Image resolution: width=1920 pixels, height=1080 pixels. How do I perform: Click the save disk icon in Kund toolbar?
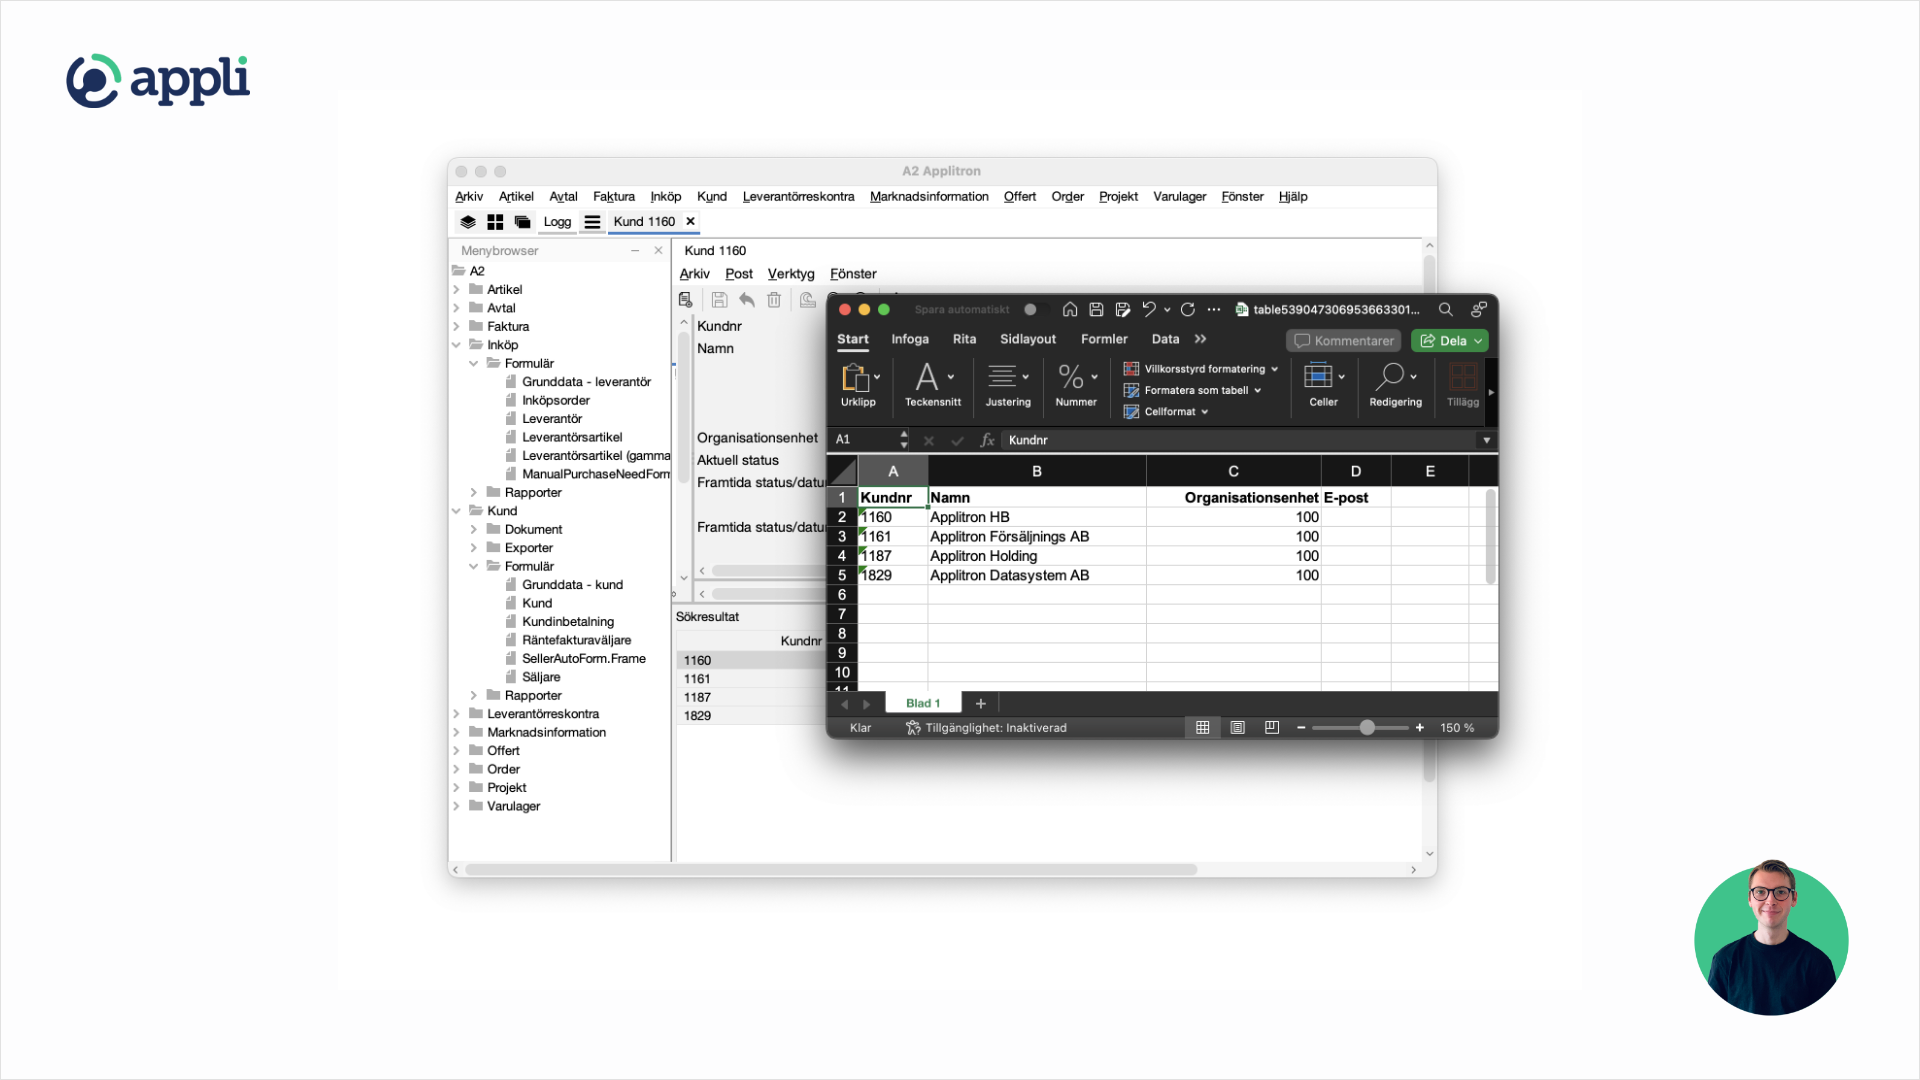(719, 300)
